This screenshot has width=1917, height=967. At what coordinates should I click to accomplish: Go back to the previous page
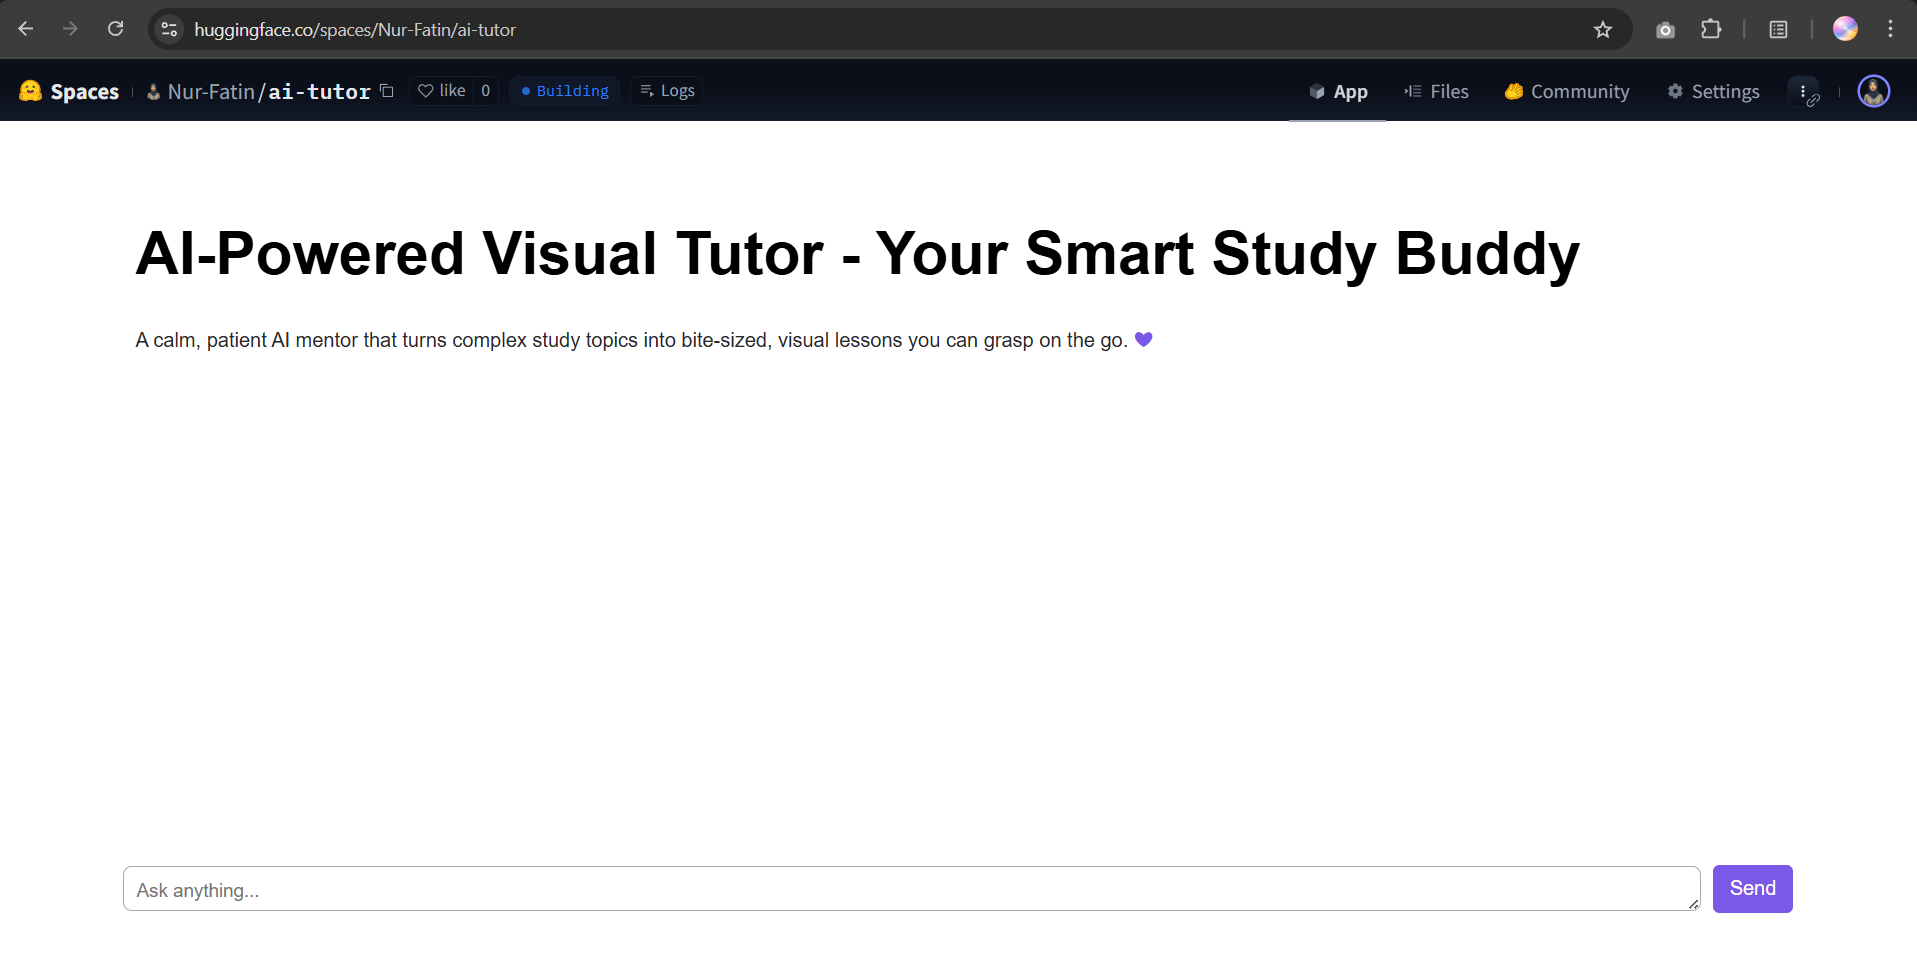26,29
